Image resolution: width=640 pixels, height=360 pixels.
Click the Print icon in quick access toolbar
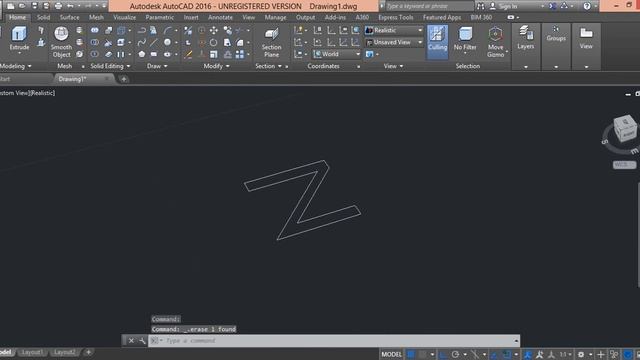pos(58,6)
